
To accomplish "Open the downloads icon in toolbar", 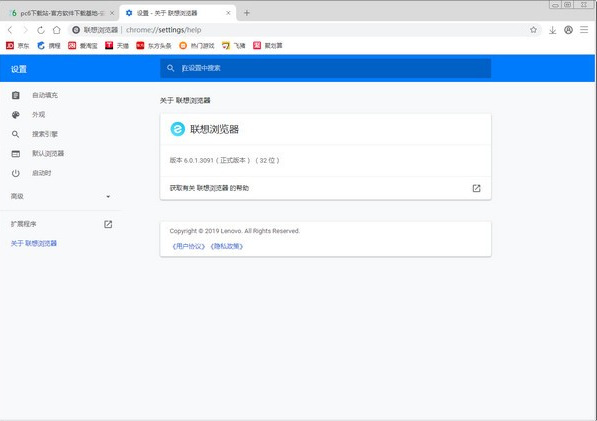I will (552, 30).
